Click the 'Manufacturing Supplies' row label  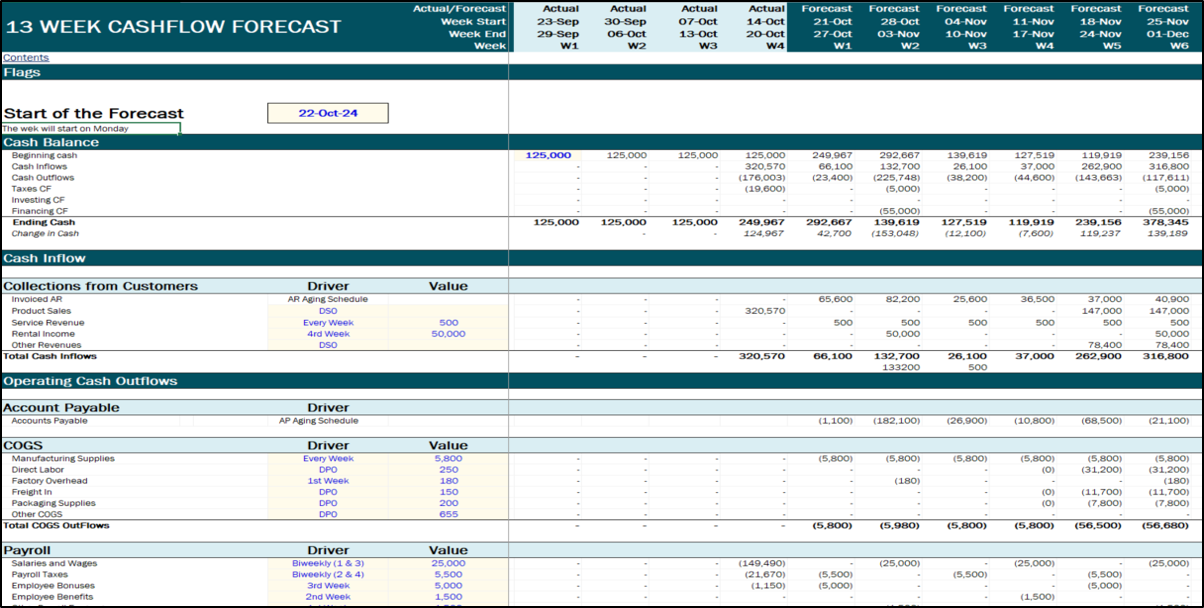63,458
